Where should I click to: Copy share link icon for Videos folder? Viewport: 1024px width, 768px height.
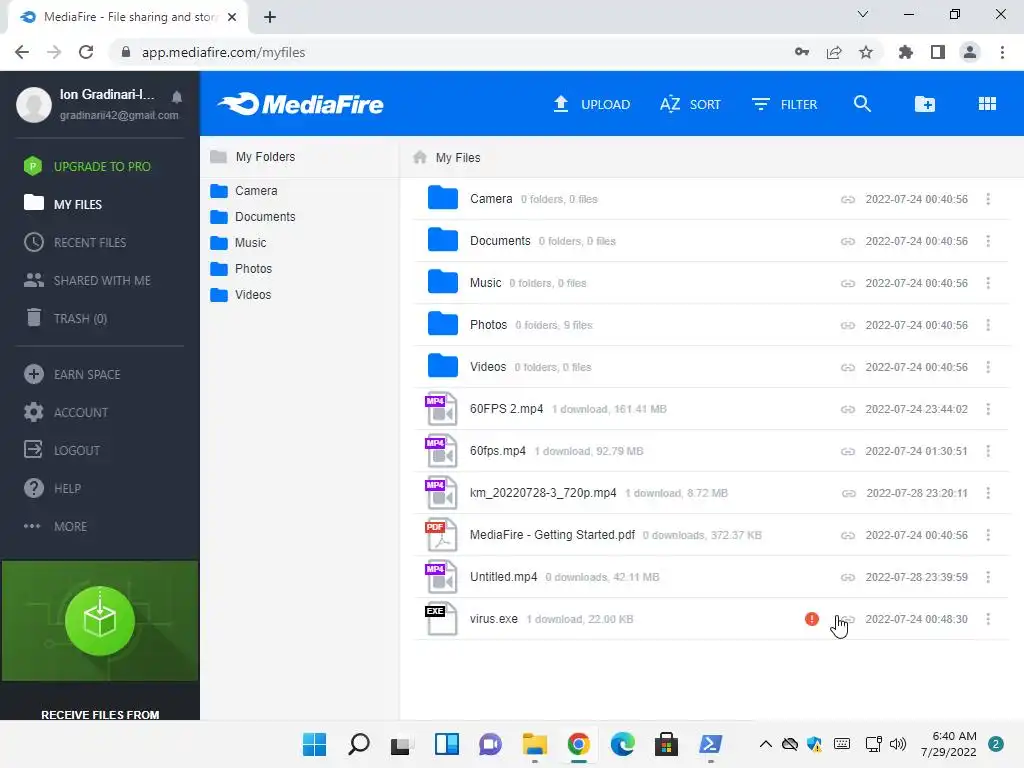[x=848, y=368]
